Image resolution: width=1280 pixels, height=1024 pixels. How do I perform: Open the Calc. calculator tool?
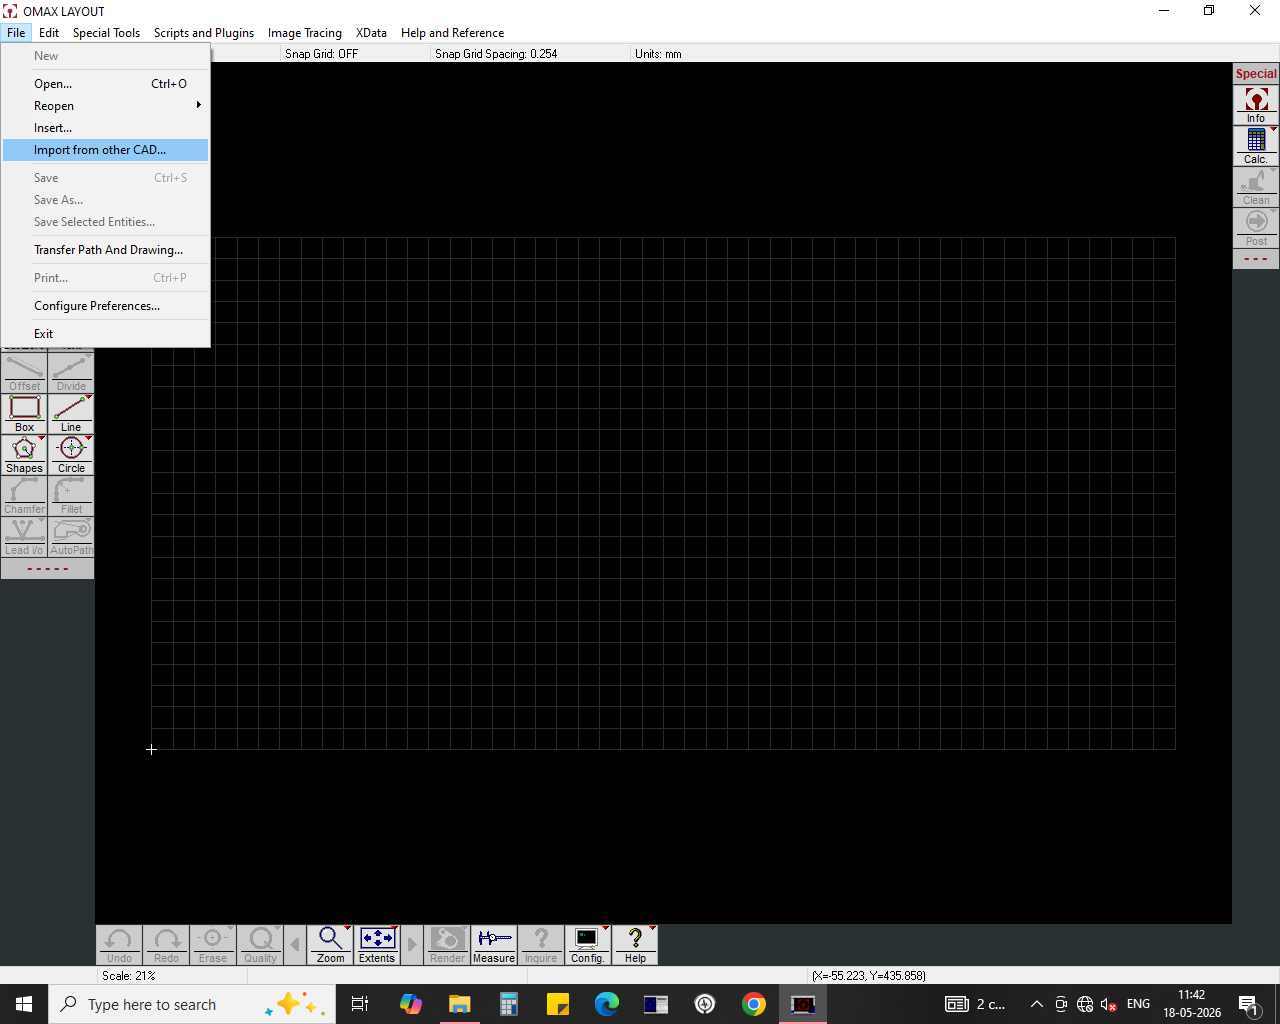click(x=1256, y=146)
